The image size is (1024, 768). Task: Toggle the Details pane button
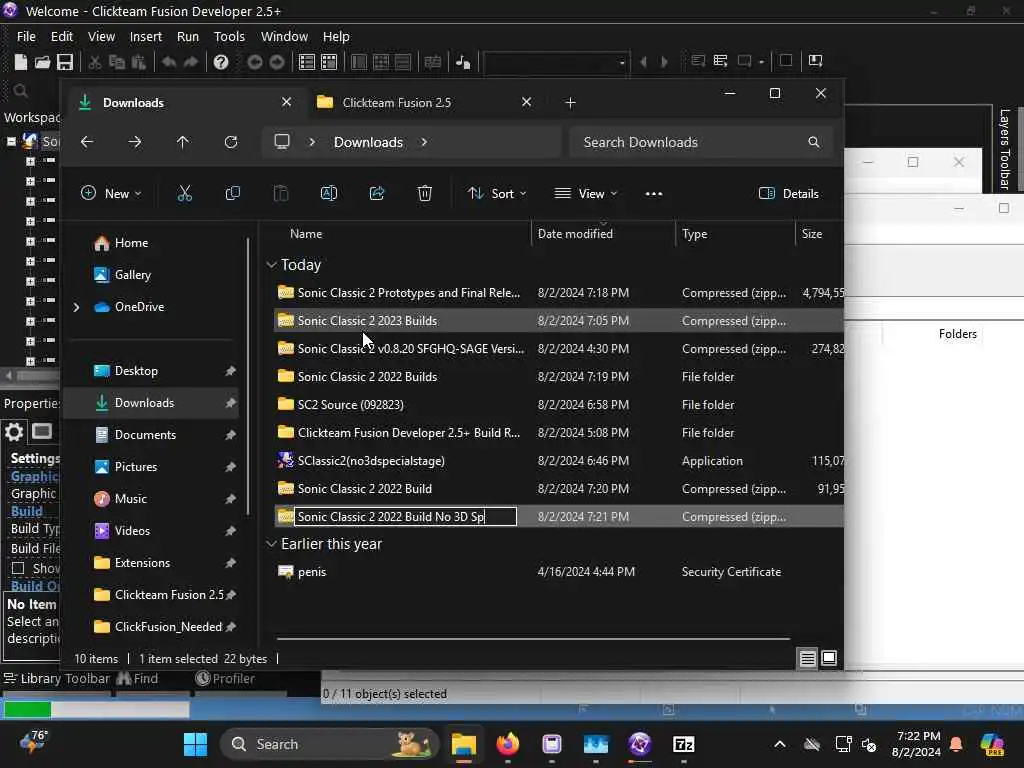(x=789, y=193)
